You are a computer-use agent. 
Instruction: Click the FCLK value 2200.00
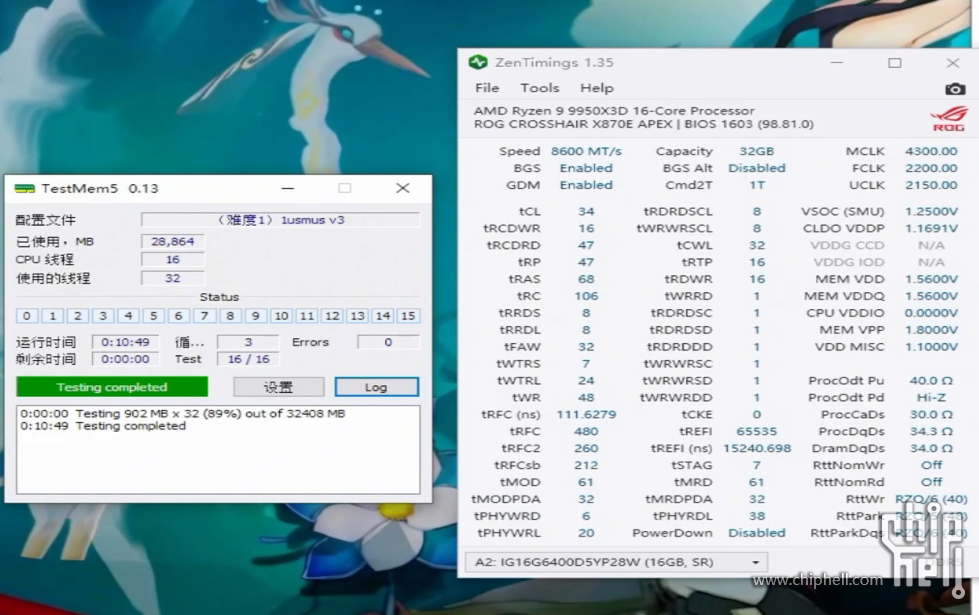coord(931,168)
